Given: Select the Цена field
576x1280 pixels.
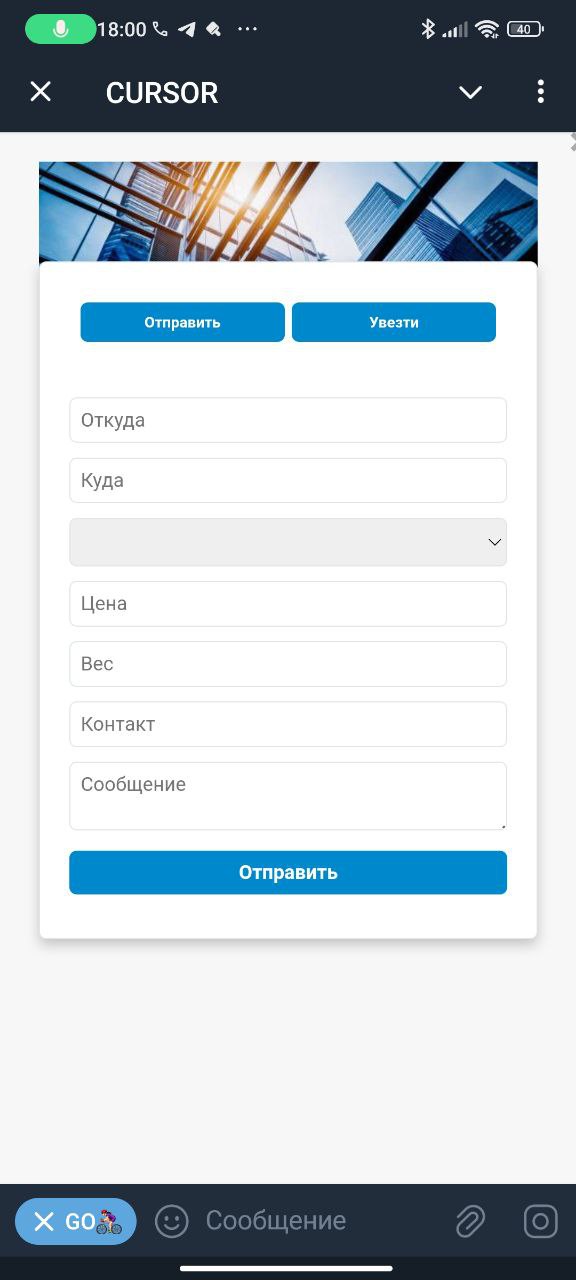Looking at the screenshot, I should [288, 604].
